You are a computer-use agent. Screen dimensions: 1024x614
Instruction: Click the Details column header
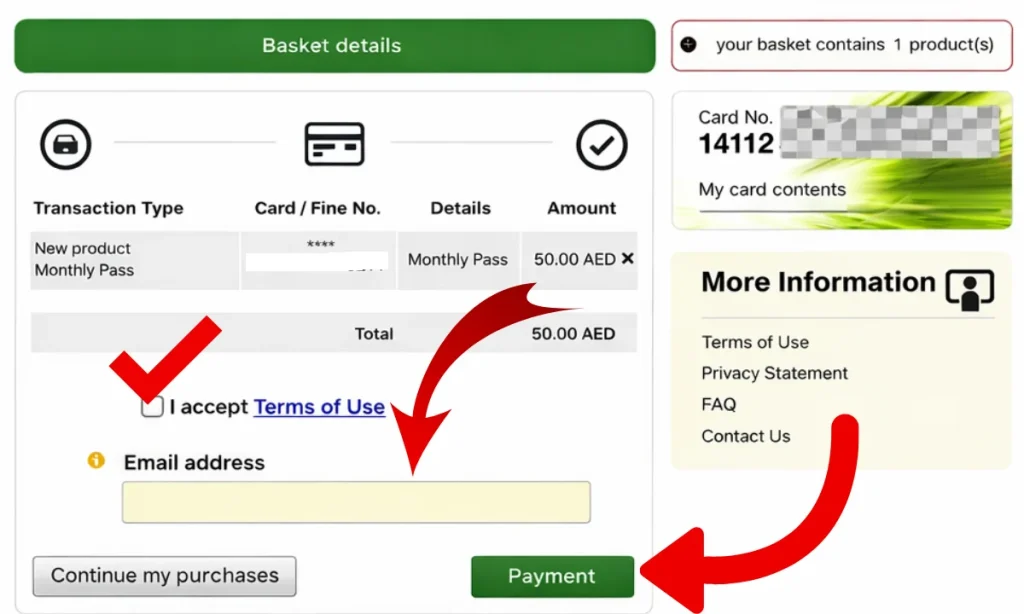click(460, 208)
